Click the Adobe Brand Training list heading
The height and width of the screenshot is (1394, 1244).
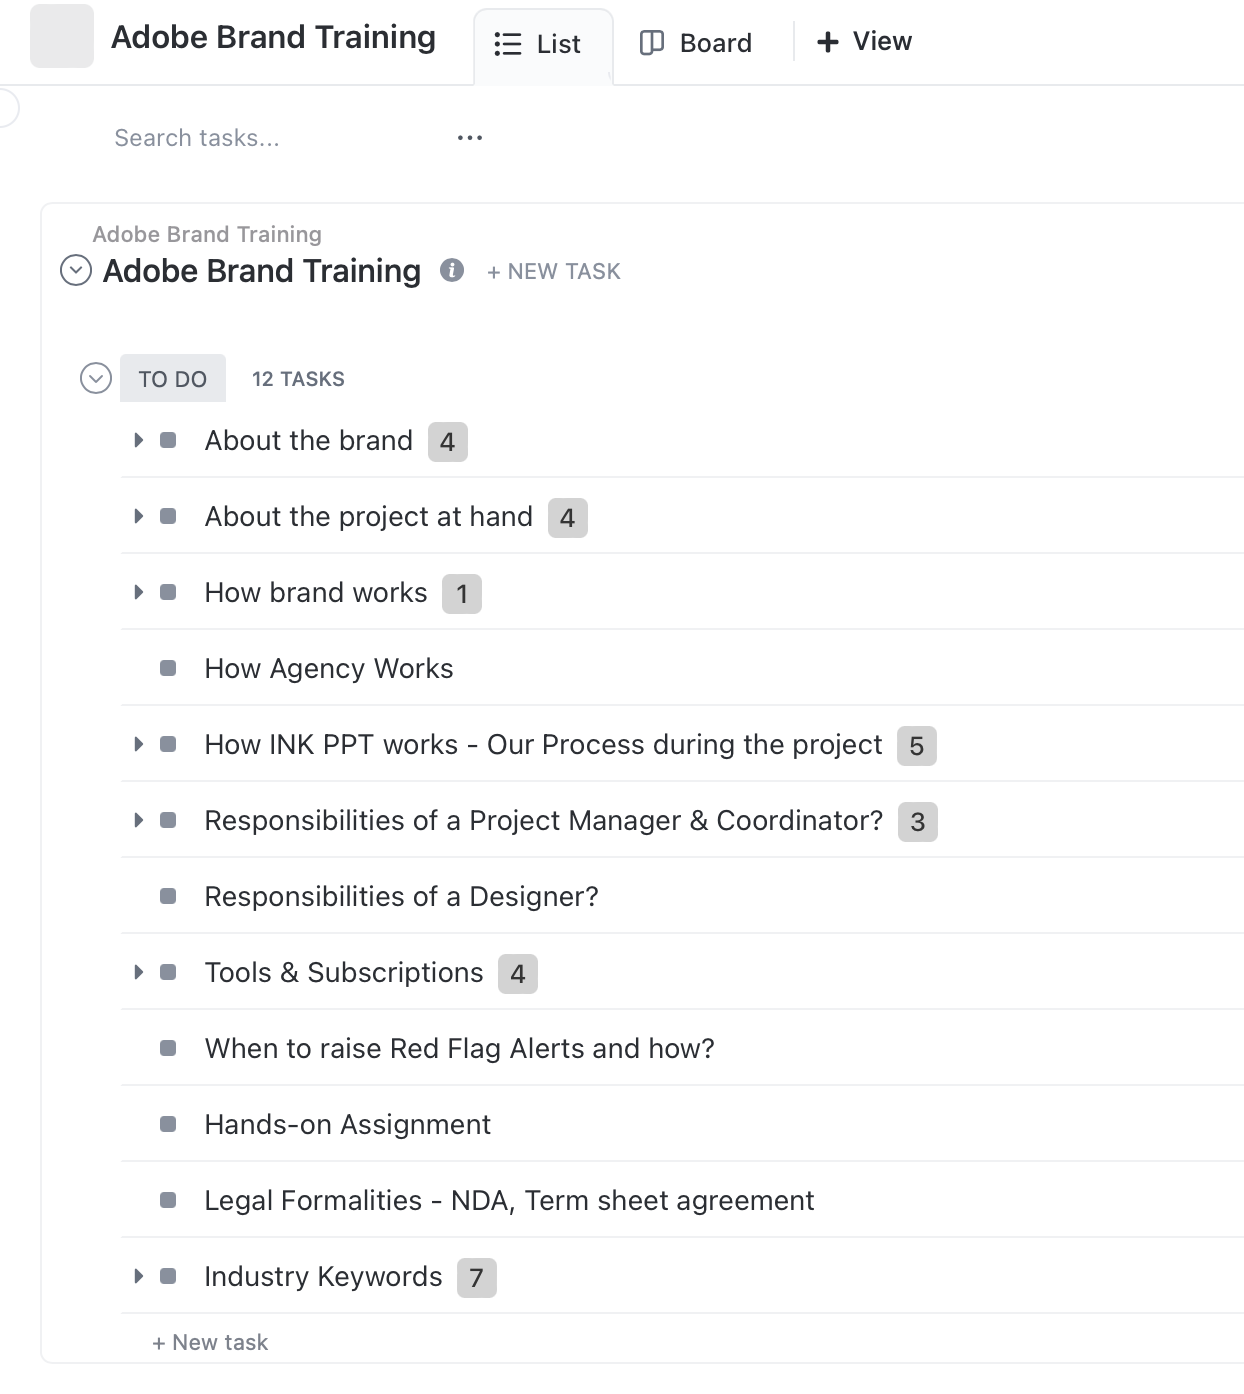(262, 271)
